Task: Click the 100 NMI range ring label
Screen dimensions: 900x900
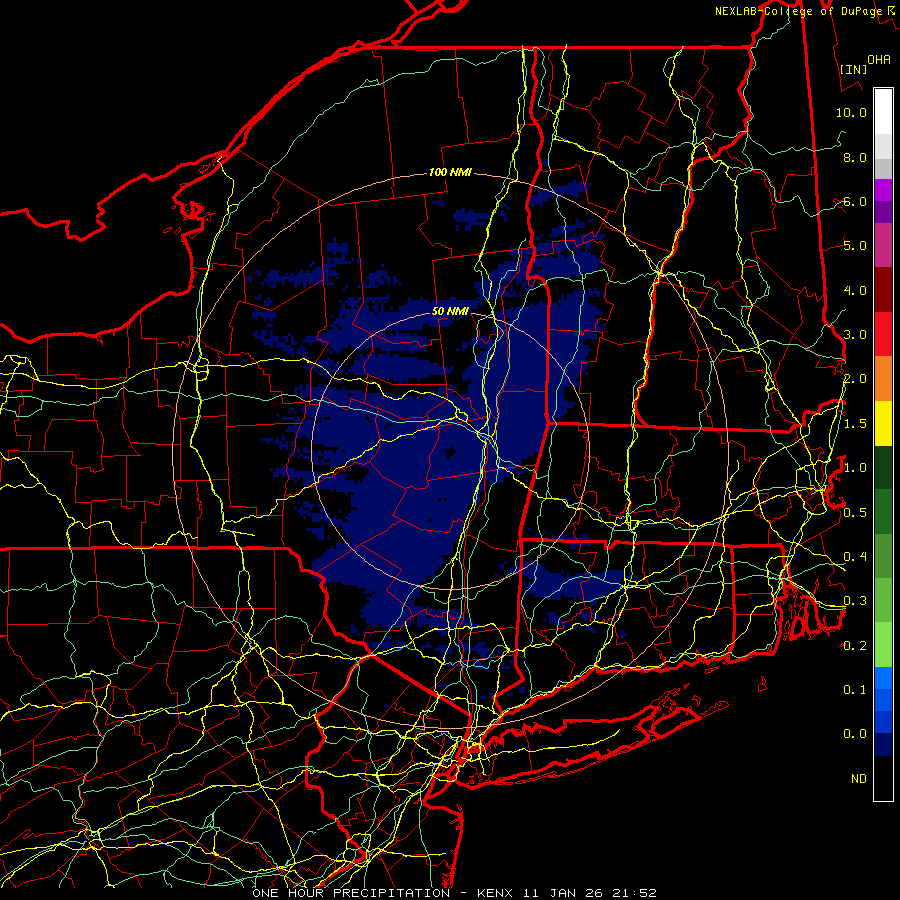Action: 450,172
